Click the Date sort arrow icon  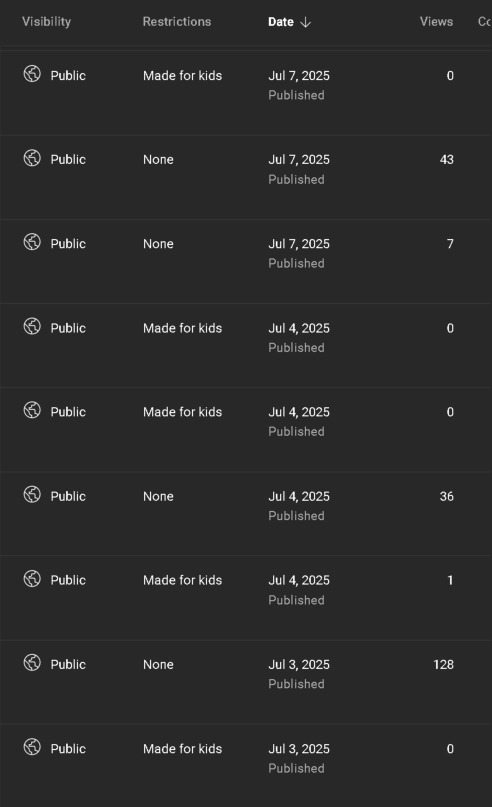[306, 22]
